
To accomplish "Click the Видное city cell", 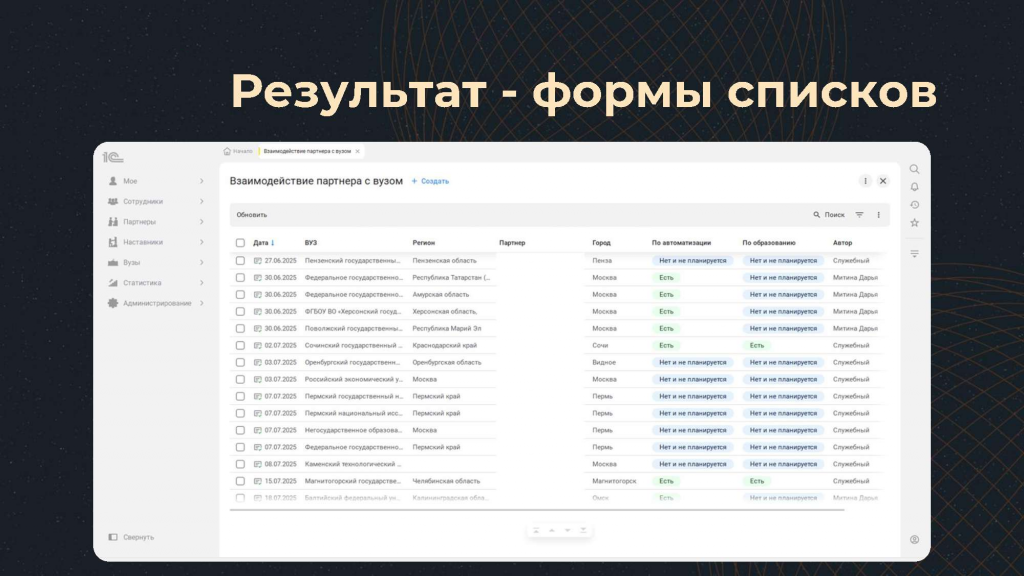I will point(604,362).
